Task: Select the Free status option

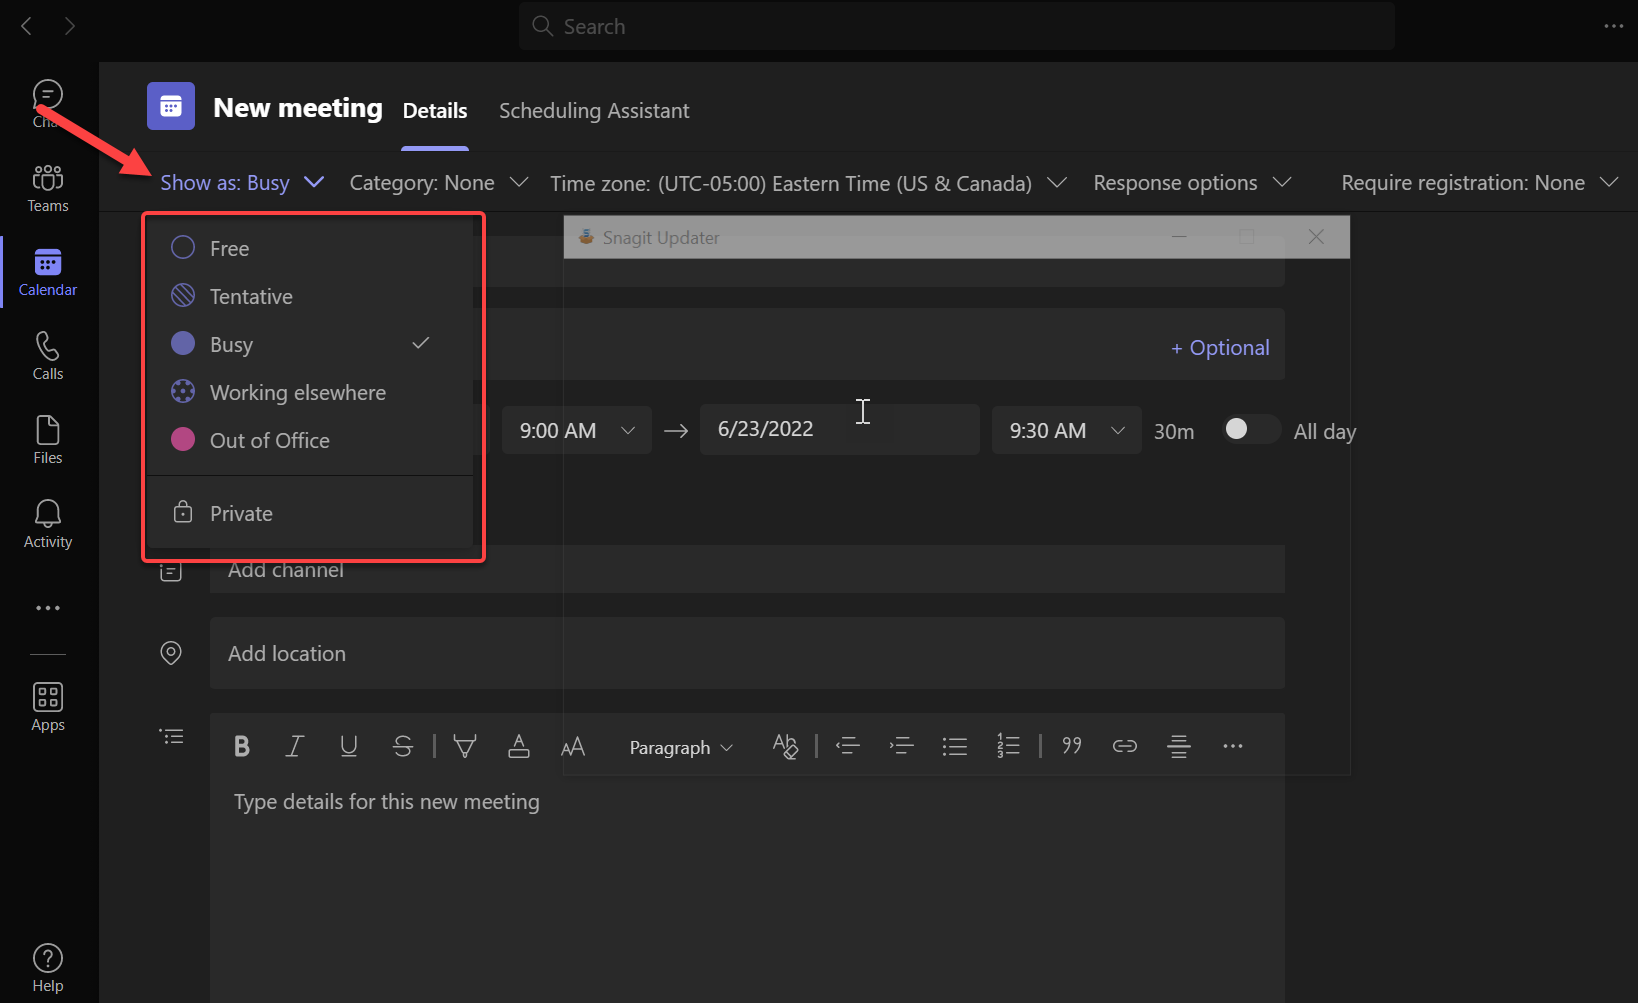Action: (229, 248)
